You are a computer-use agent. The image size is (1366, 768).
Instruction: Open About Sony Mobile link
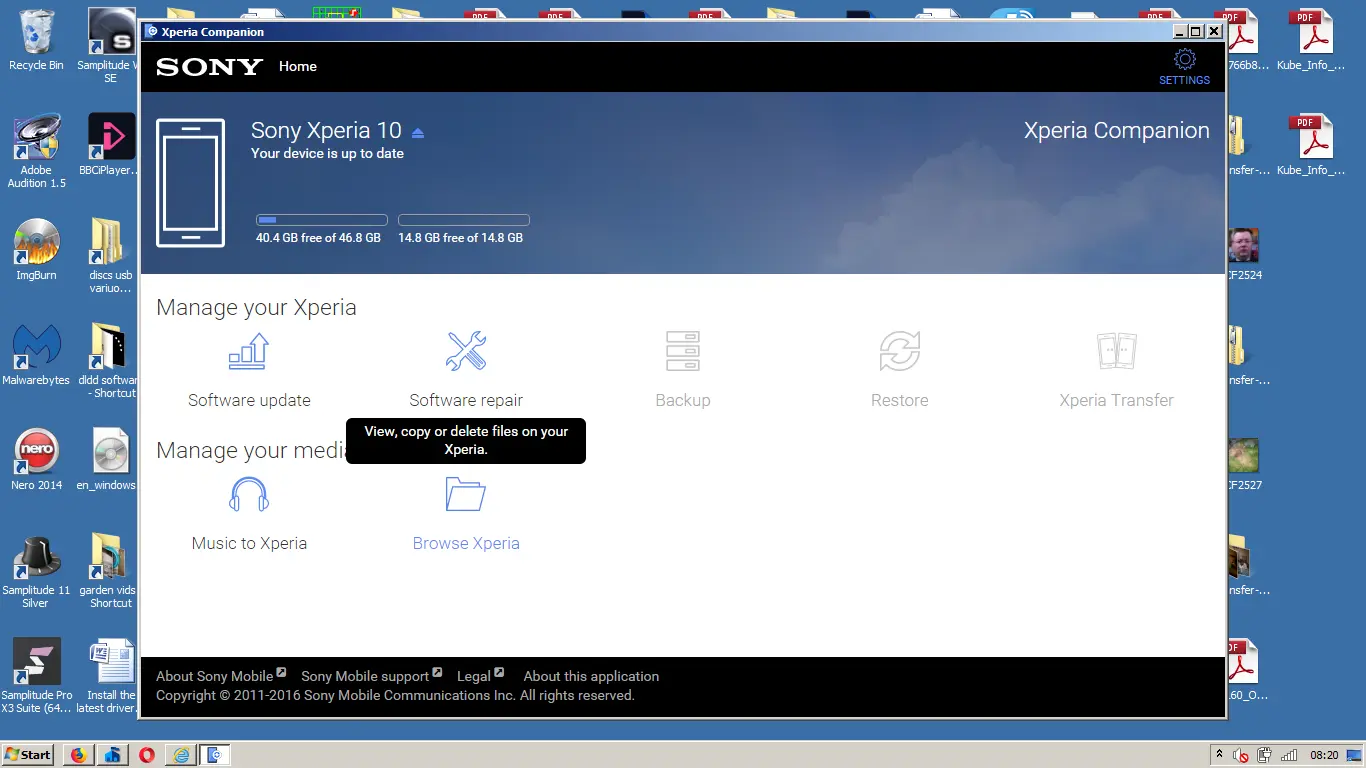tap(215, 676)
